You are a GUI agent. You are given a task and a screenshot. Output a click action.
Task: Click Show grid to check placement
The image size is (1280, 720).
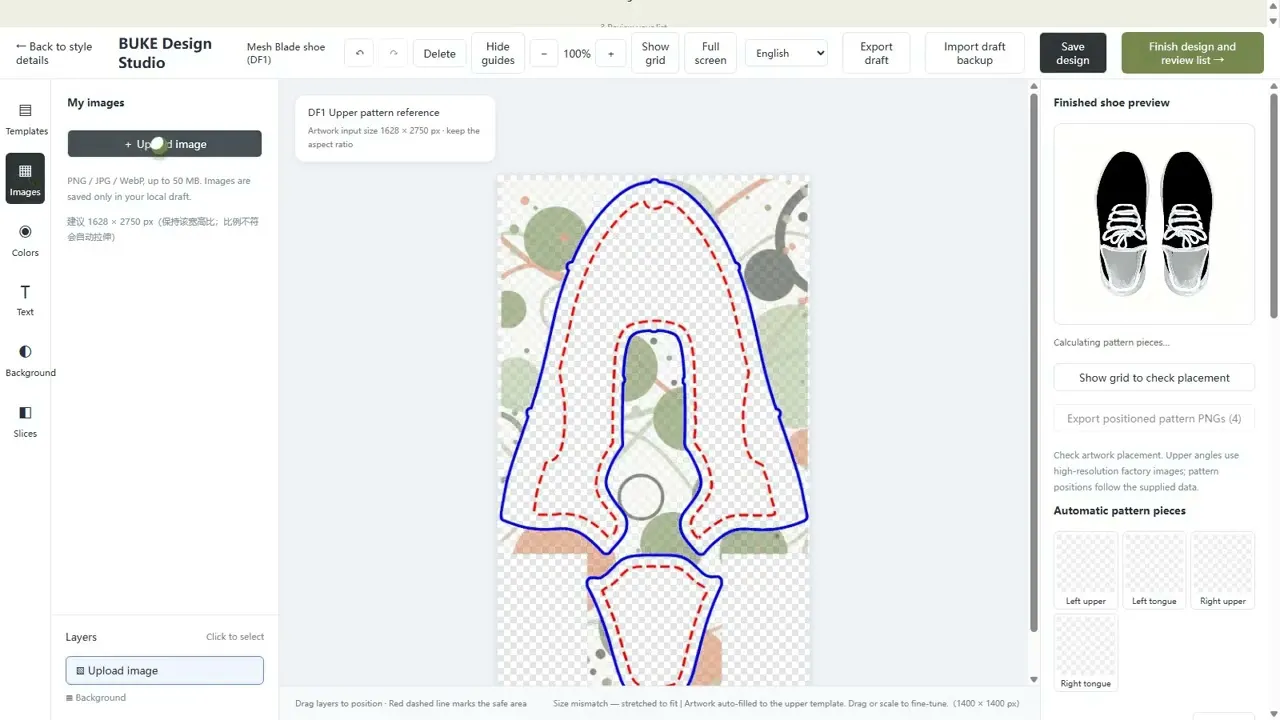click(x=1154, y=378)
